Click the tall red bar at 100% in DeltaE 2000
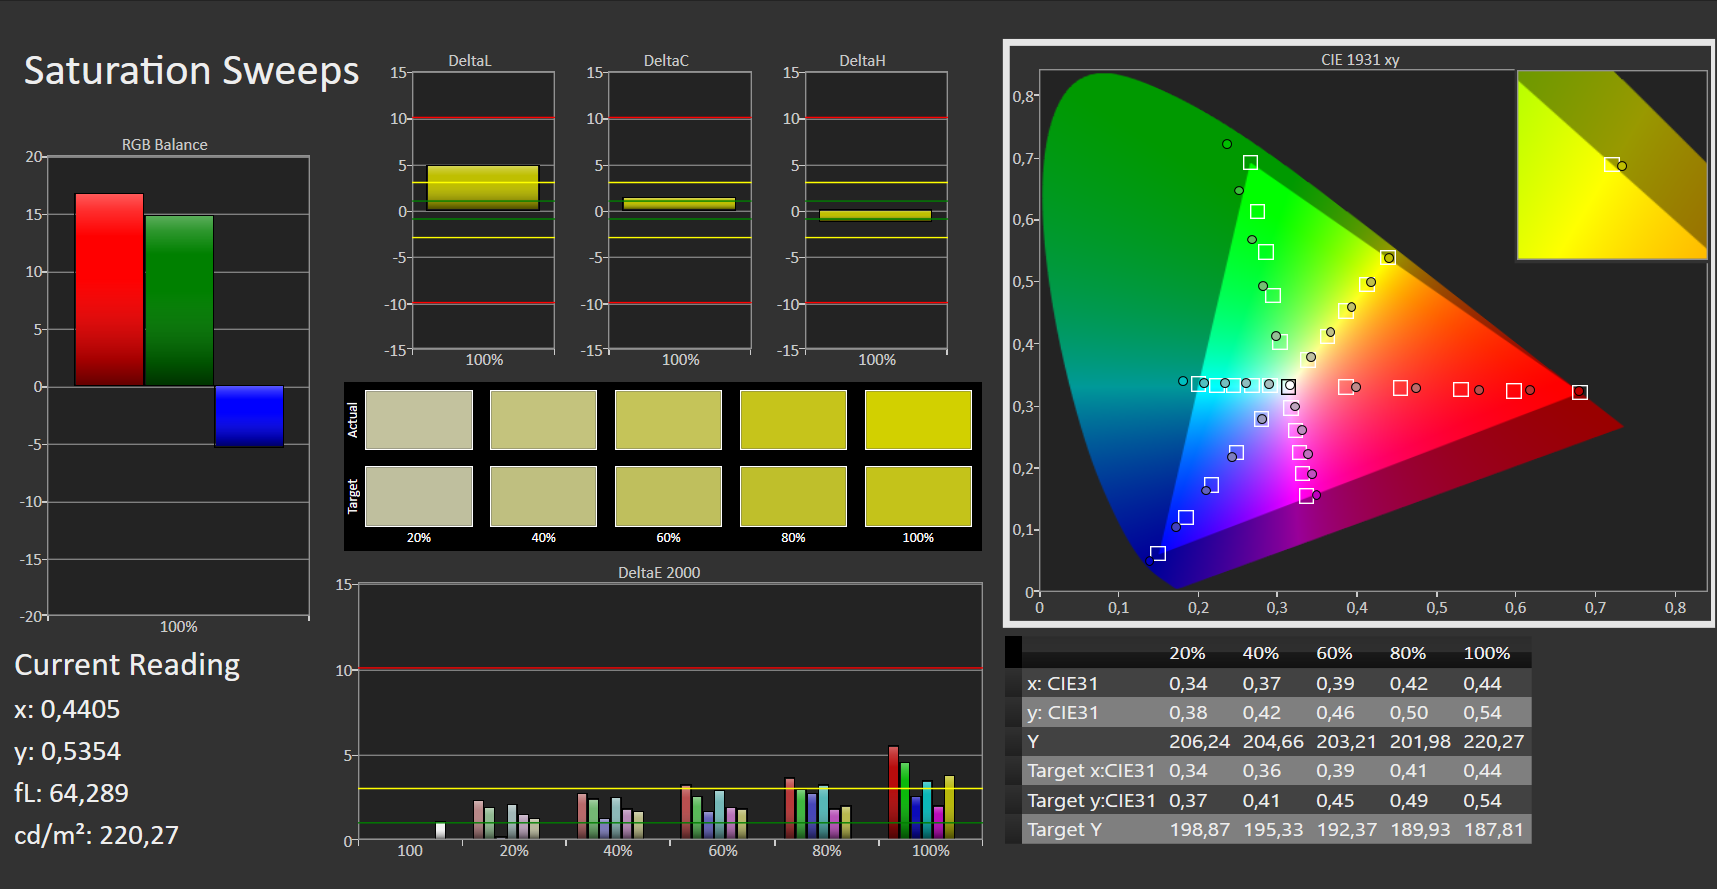1717x889 pixels. coord(894,793)
